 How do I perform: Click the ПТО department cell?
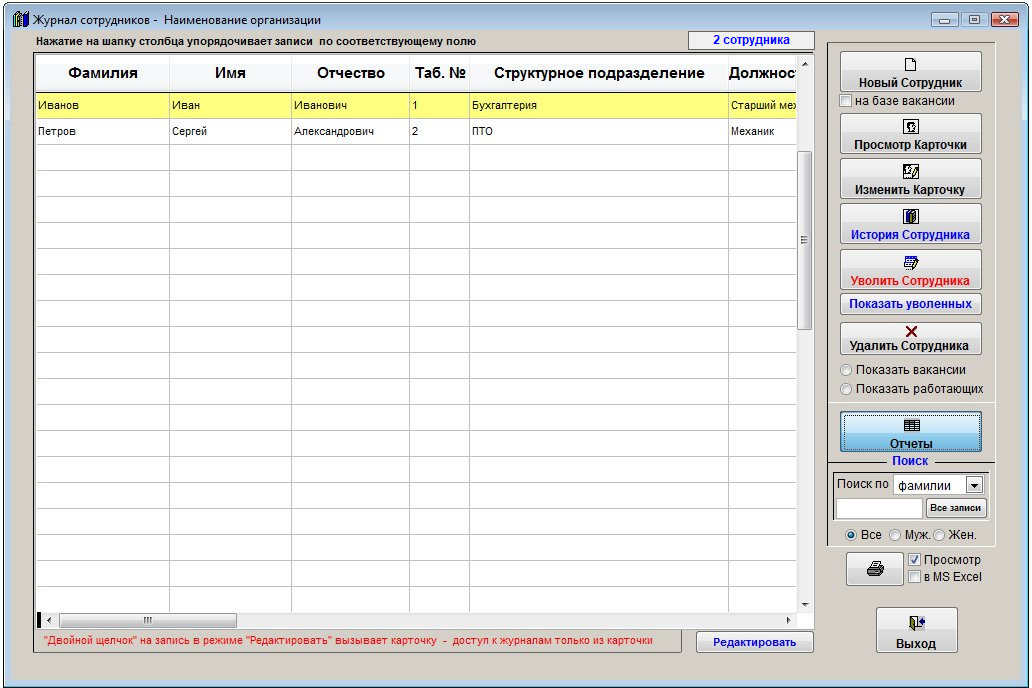(x=599, y=131)
